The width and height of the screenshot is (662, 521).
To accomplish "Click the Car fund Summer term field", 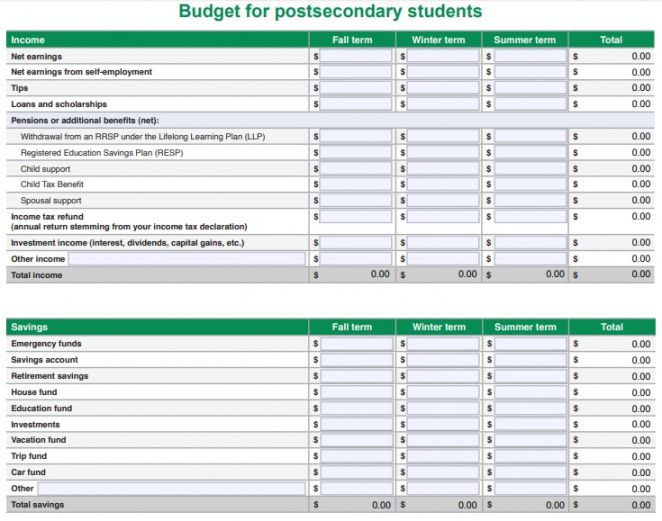I will point(530,472).
